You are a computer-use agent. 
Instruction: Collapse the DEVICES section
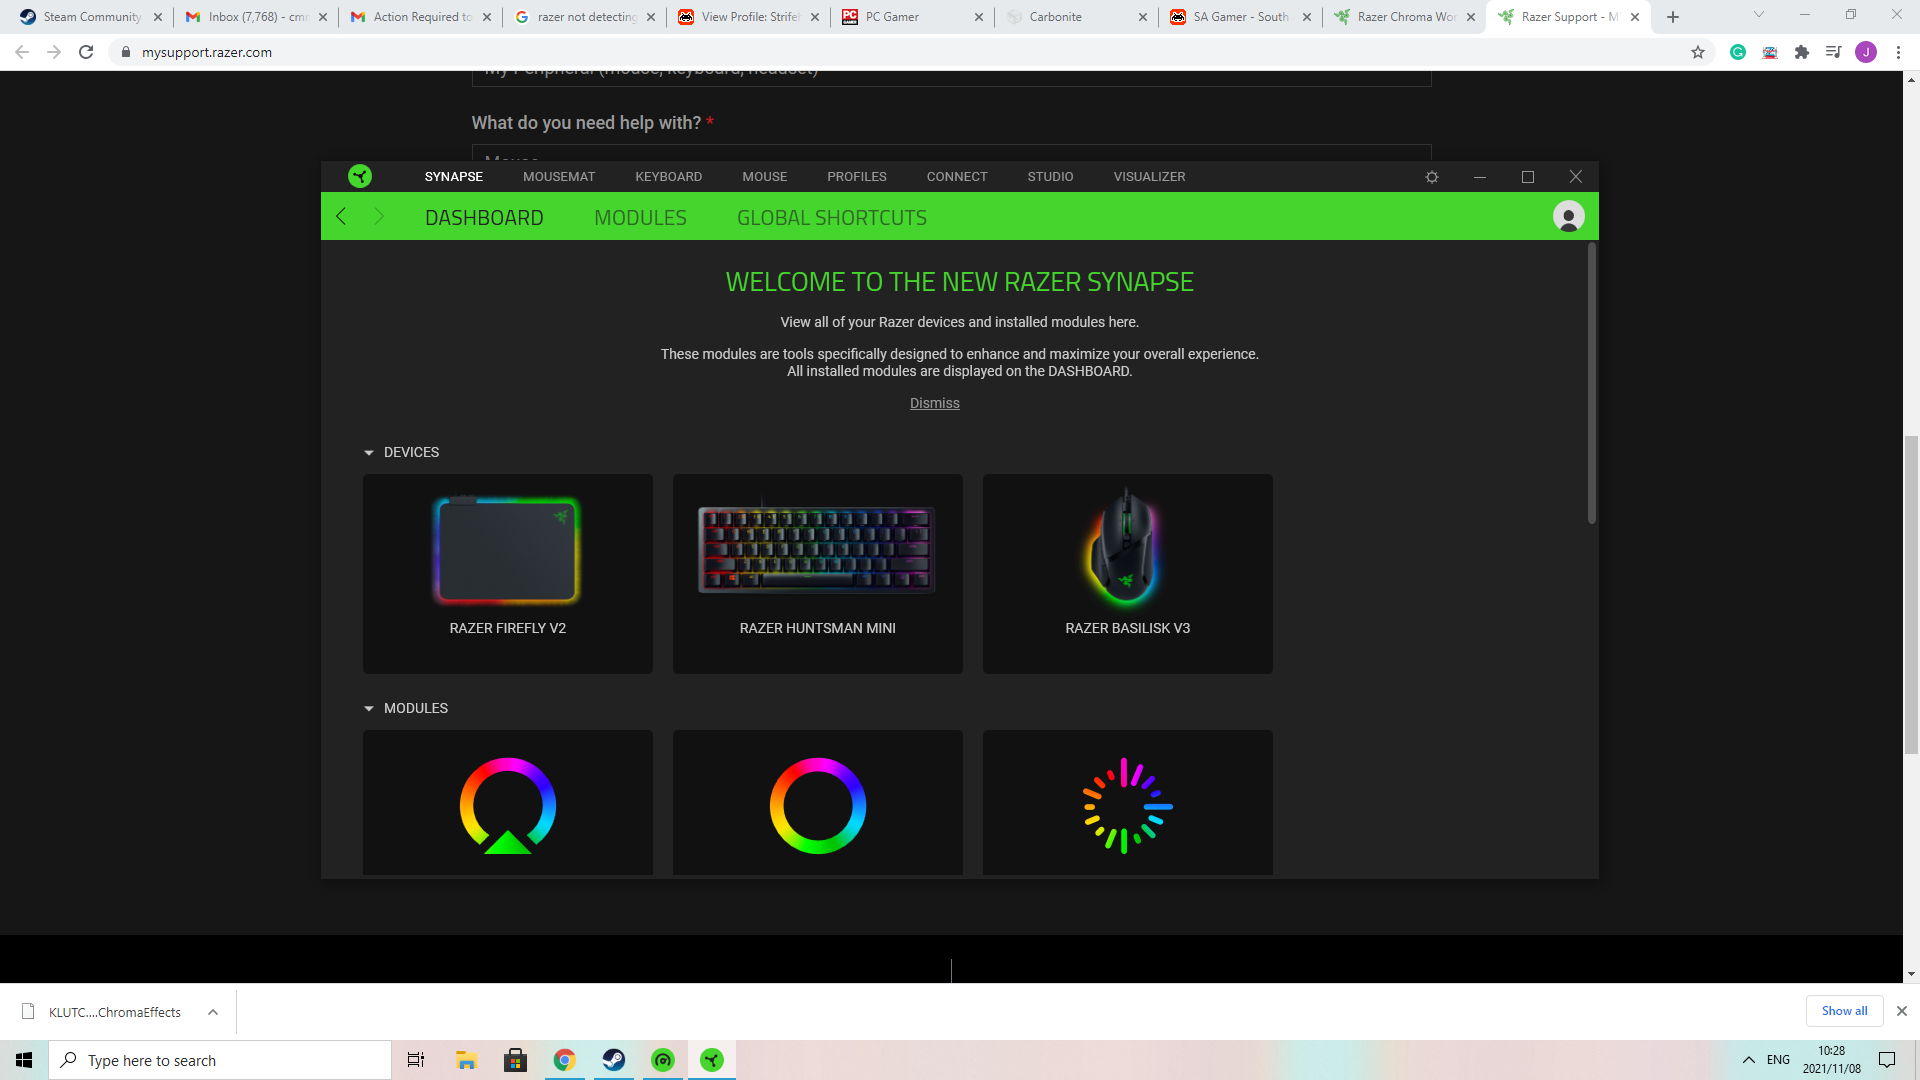pyautogui.click(x=369, y=453)
